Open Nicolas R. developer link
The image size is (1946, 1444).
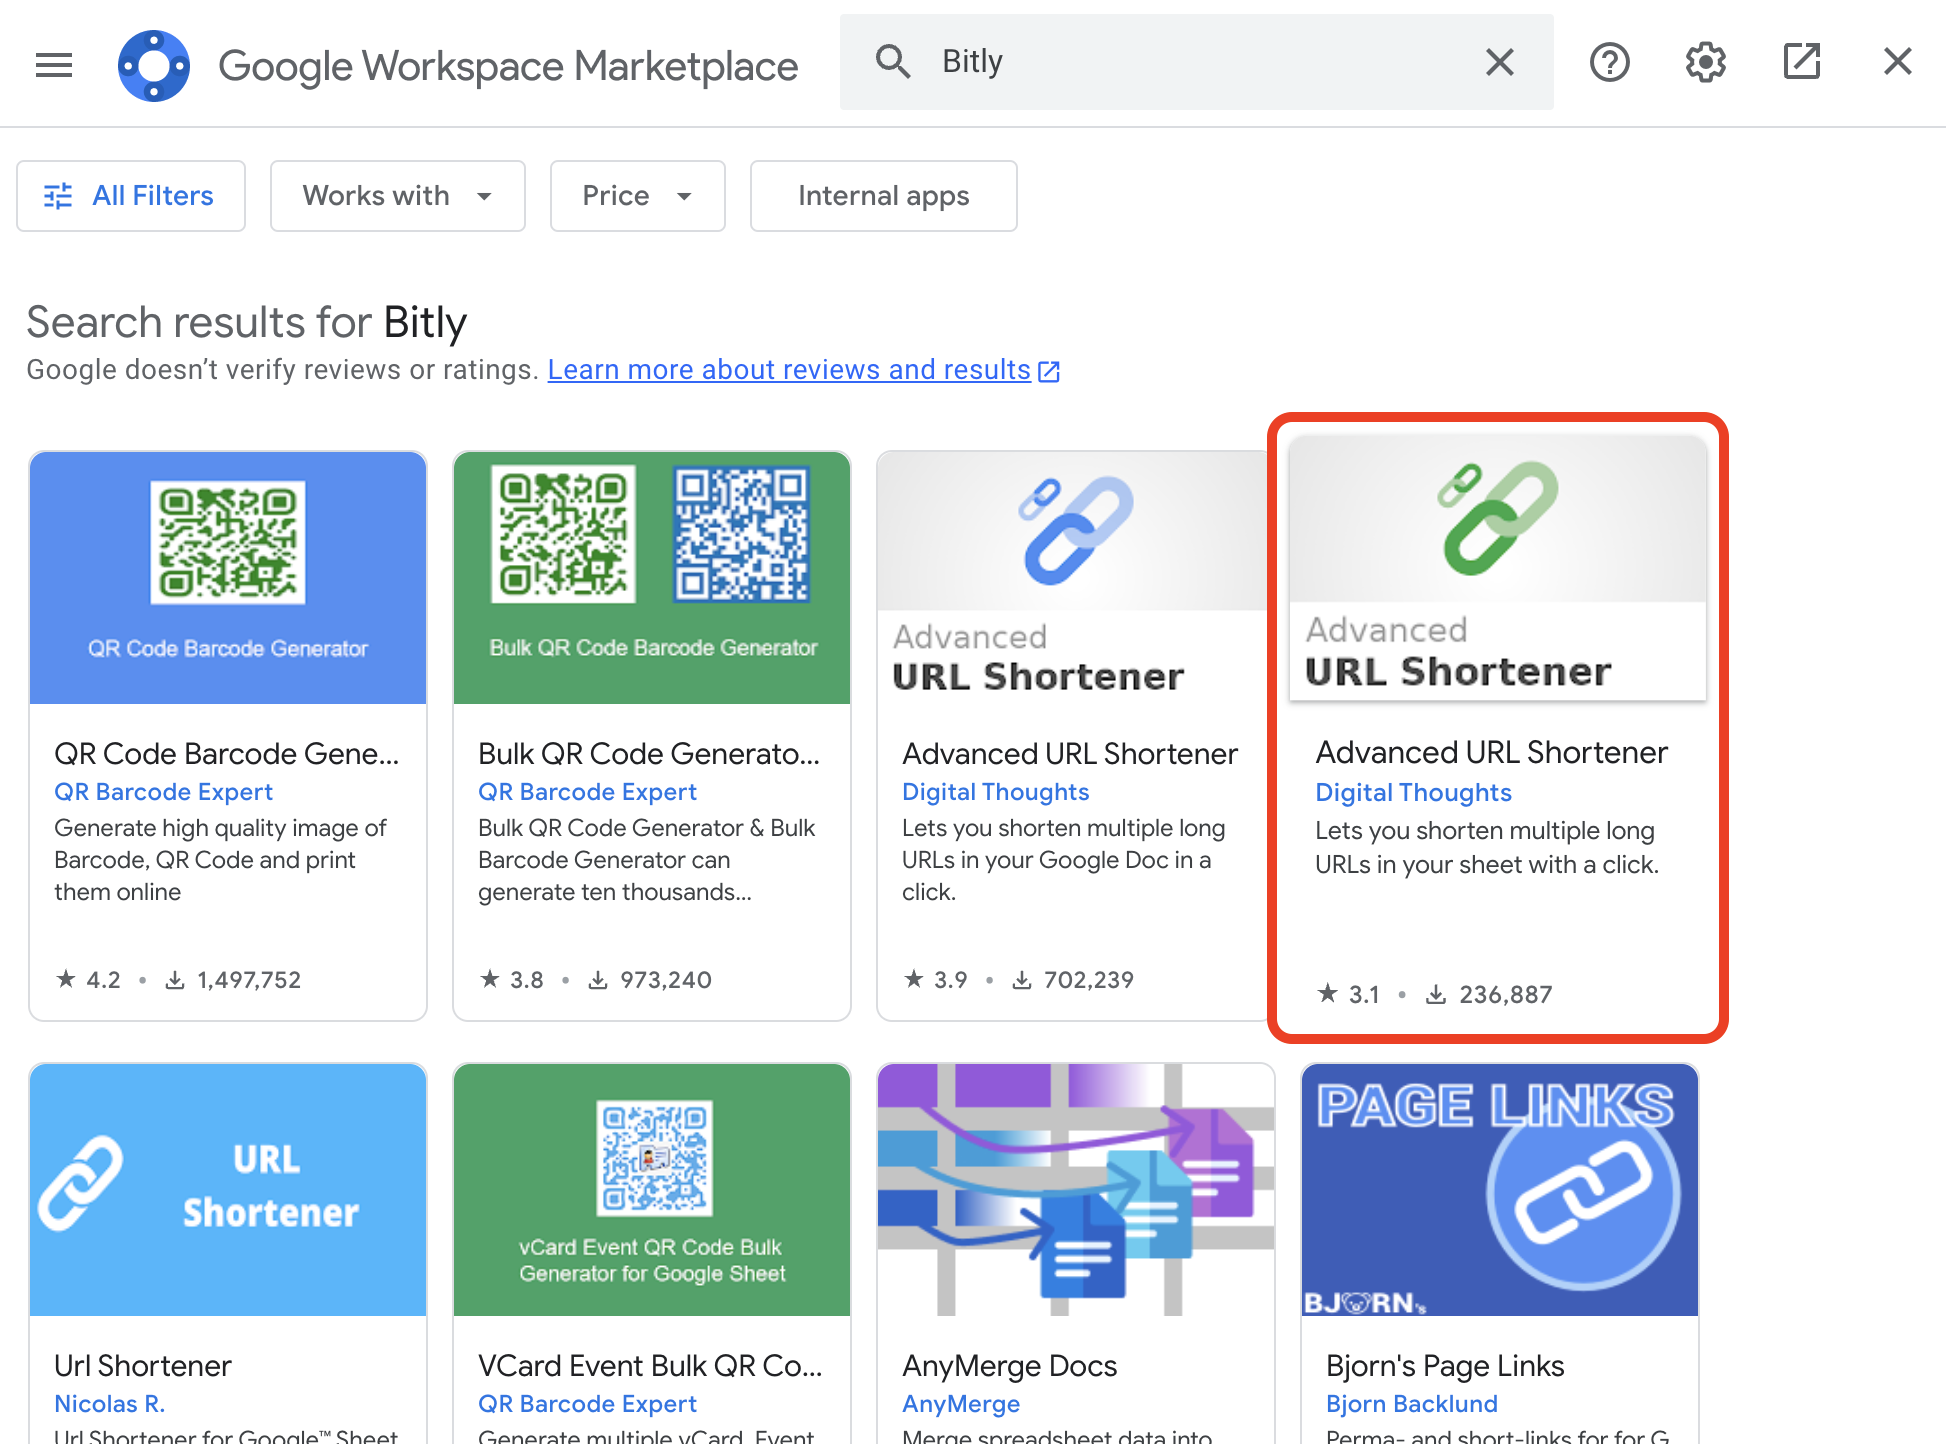(109, 1404)
